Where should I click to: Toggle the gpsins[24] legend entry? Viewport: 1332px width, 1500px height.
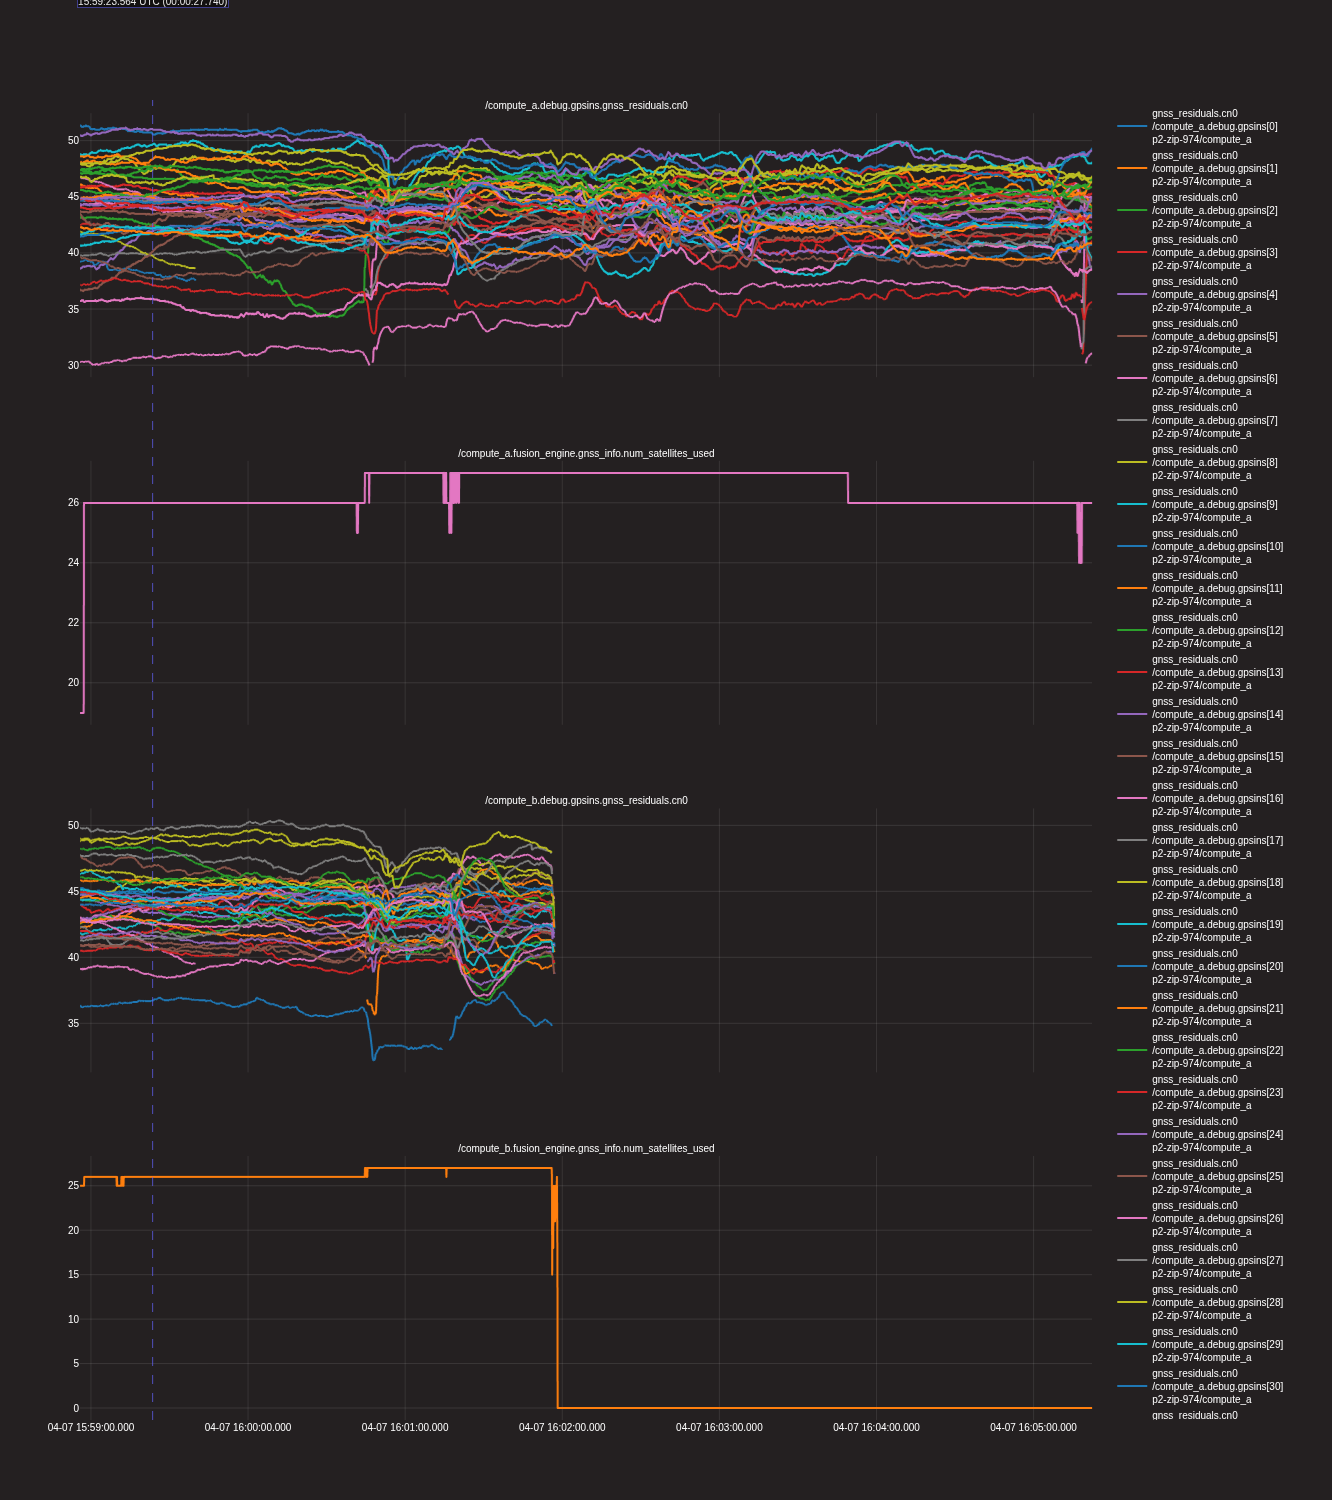[x=1200, y=1135]
